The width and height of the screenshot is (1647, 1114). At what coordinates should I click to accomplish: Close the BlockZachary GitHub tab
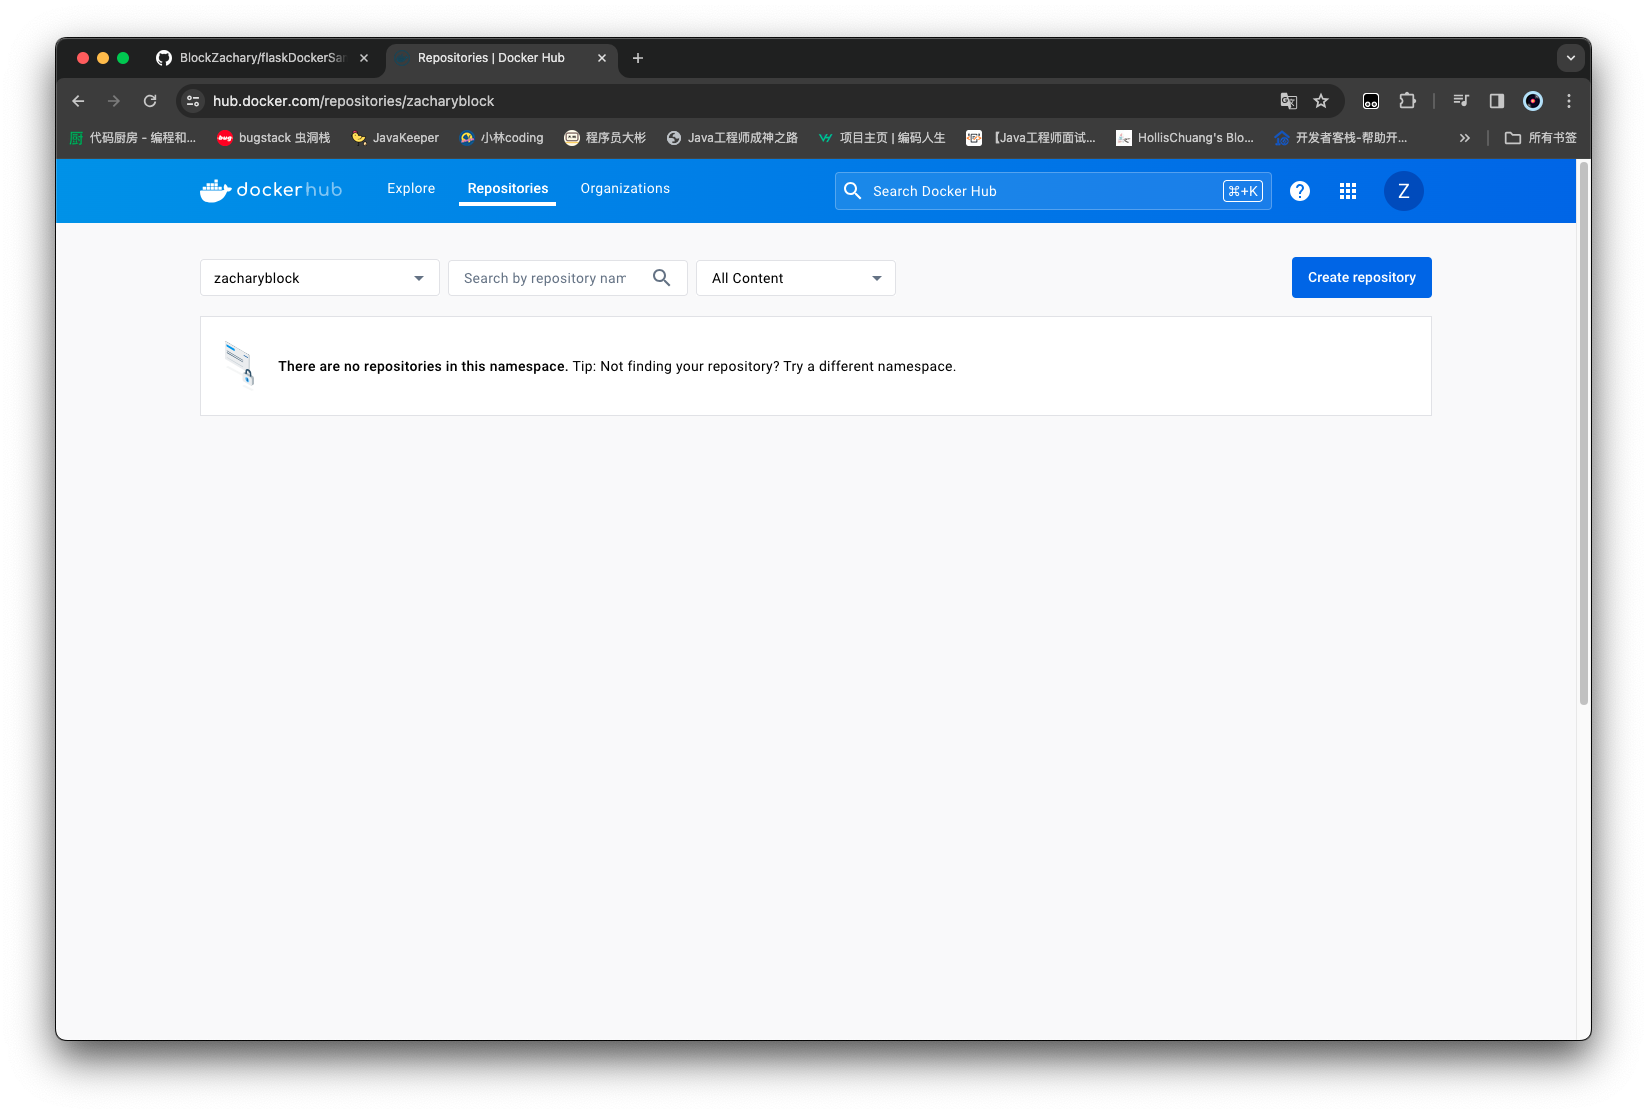(x=364, y=58)
